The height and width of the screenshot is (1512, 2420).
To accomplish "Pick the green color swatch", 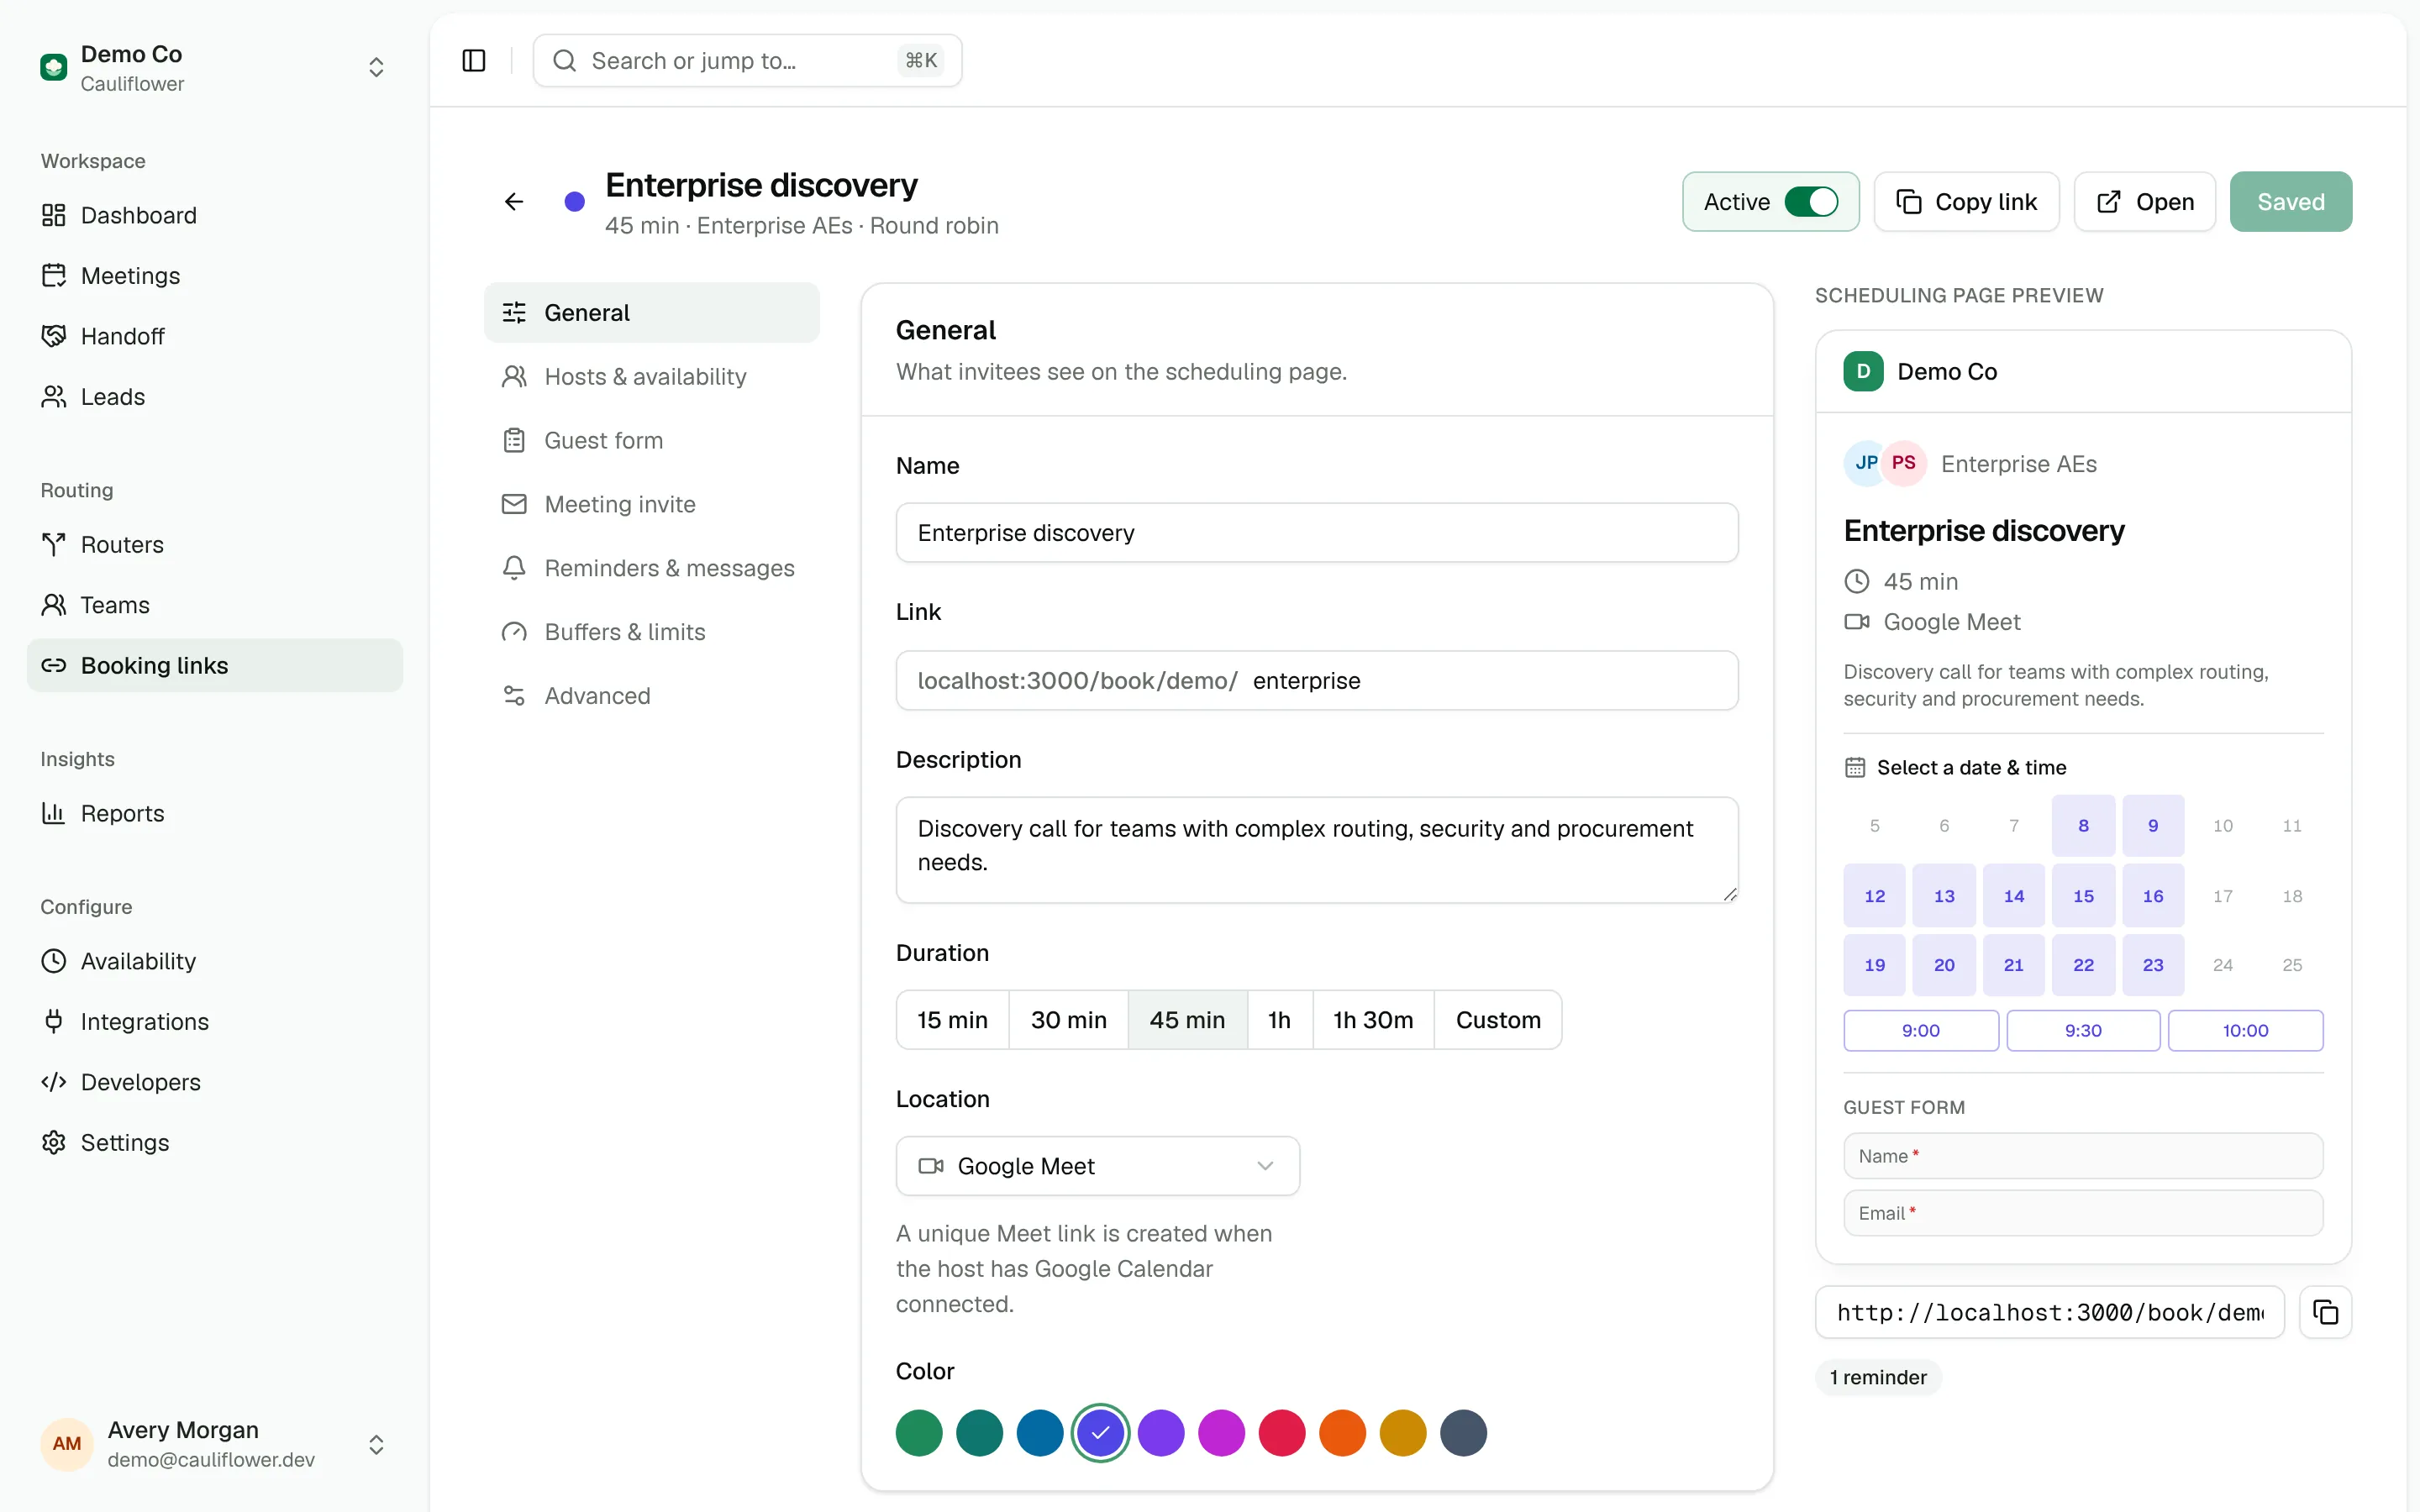I will point(919,1433).
